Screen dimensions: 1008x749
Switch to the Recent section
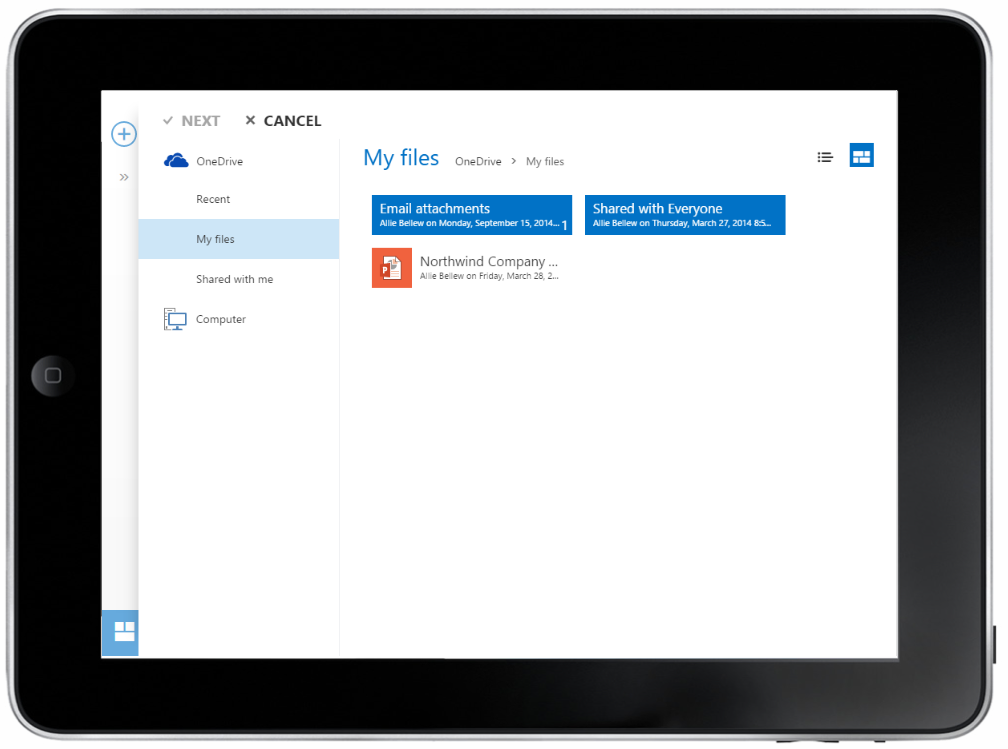click(212, 199)
